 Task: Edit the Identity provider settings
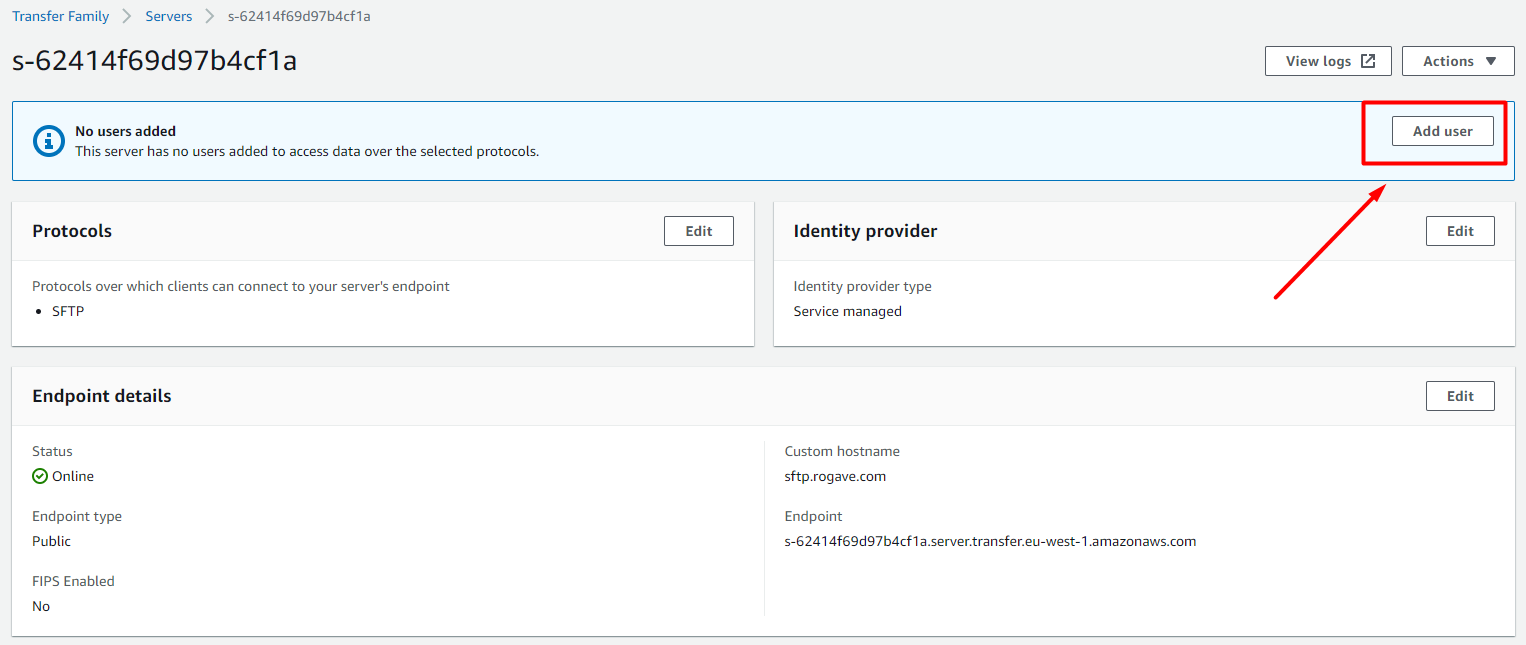[x=1460, y=230]
